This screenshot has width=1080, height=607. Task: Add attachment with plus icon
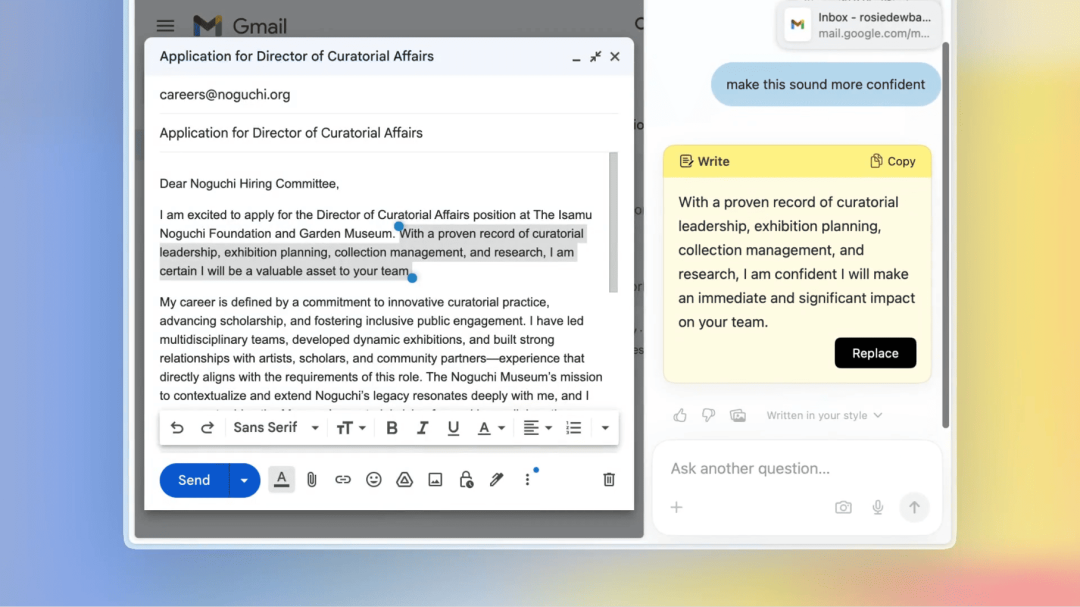[676, 508]
